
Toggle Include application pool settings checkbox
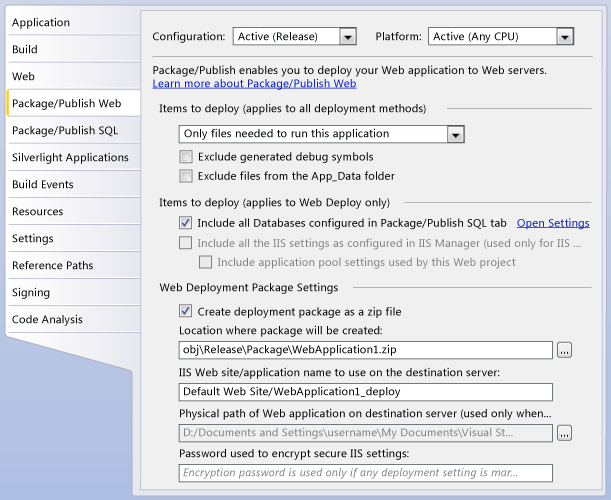coord(205,262)
